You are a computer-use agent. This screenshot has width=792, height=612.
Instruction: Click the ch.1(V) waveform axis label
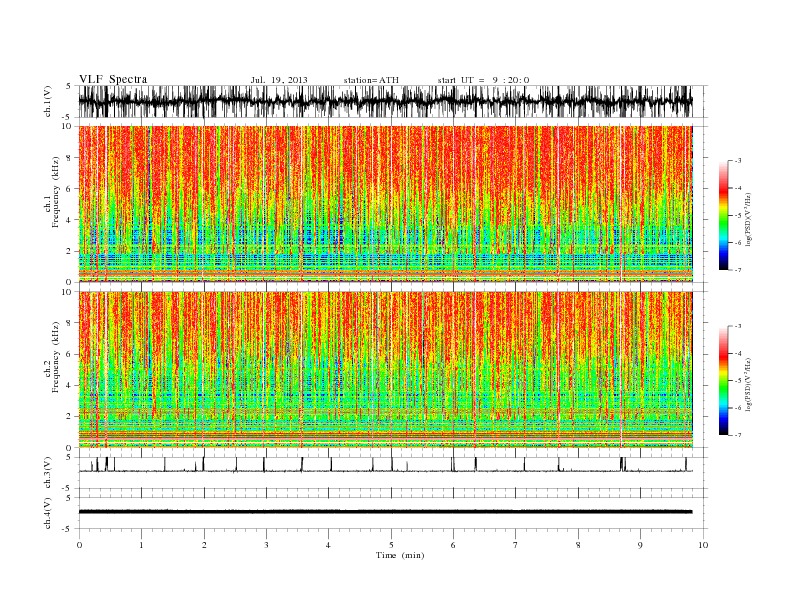48,101
